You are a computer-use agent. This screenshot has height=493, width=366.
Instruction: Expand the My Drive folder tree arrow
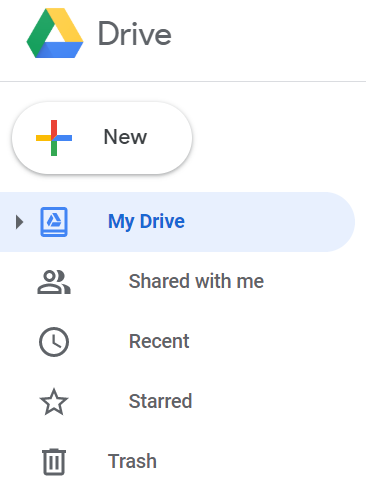[19, 222]
